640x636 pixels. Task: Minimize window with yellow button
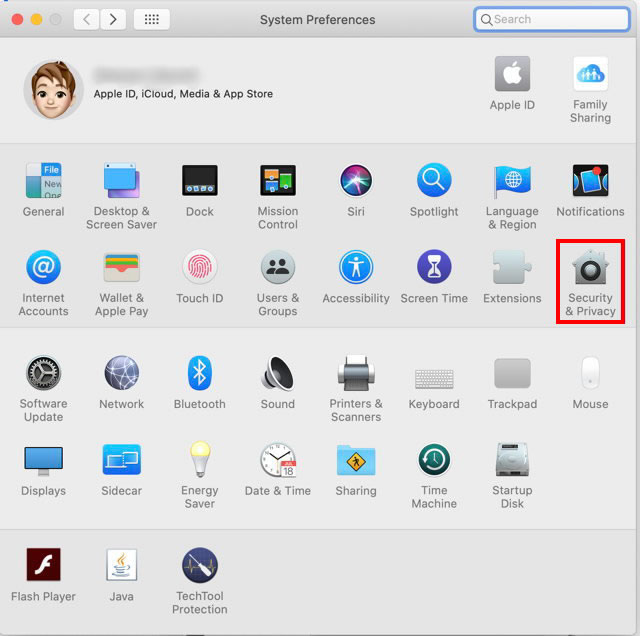click(36, 19)
